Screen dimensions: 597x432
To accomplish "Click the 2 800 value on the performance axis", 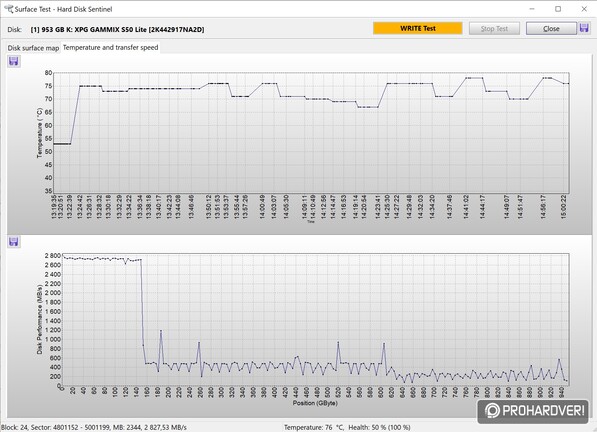I will click(53, 255).
